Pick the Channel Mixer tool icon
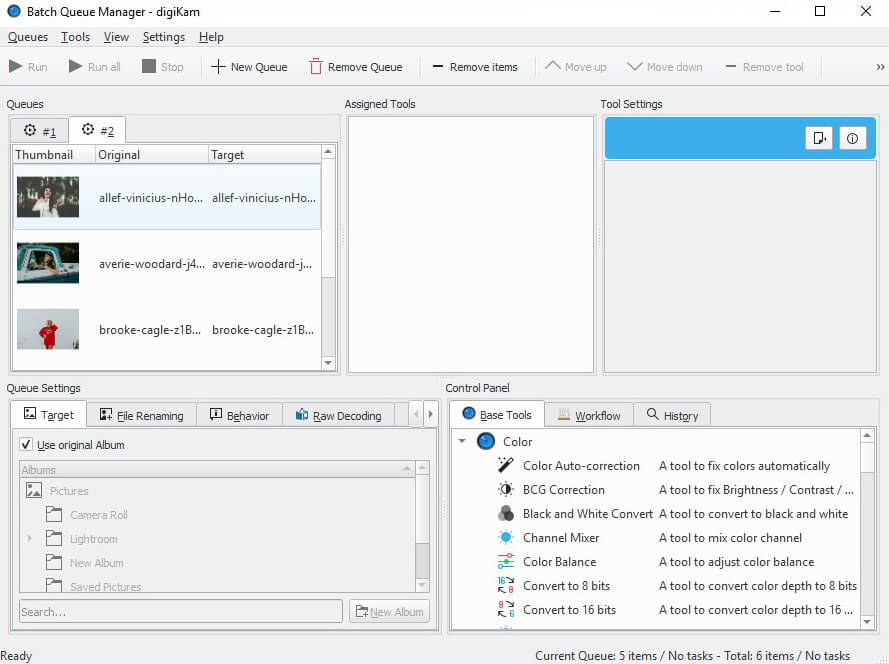The image size is (889, 664). click(x=506, y=538)
